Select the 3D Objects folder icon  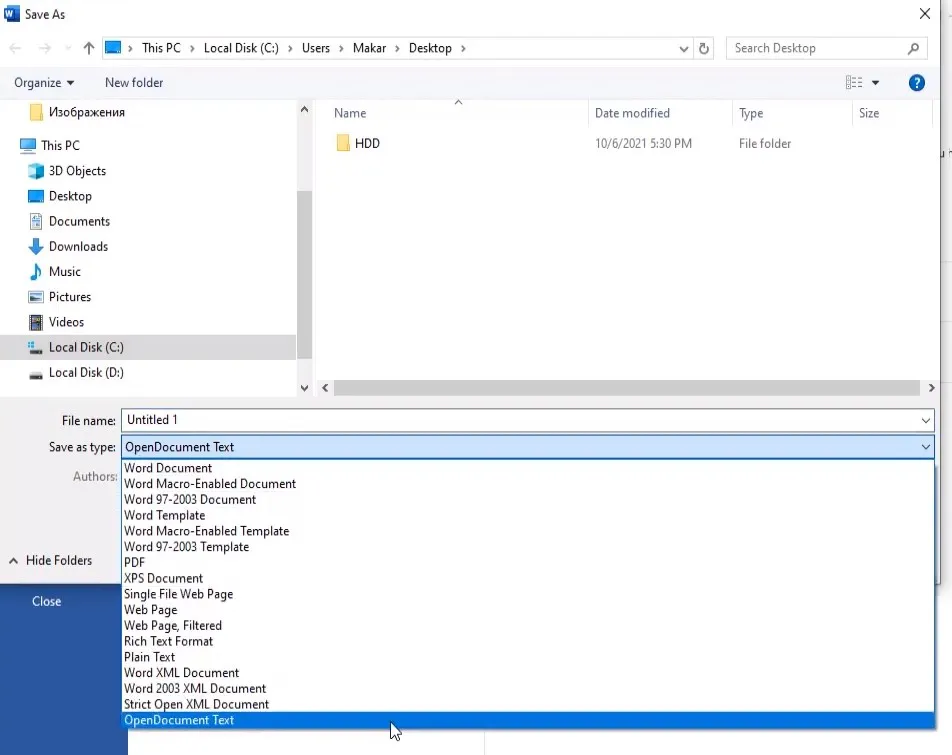tap(36, 171)
